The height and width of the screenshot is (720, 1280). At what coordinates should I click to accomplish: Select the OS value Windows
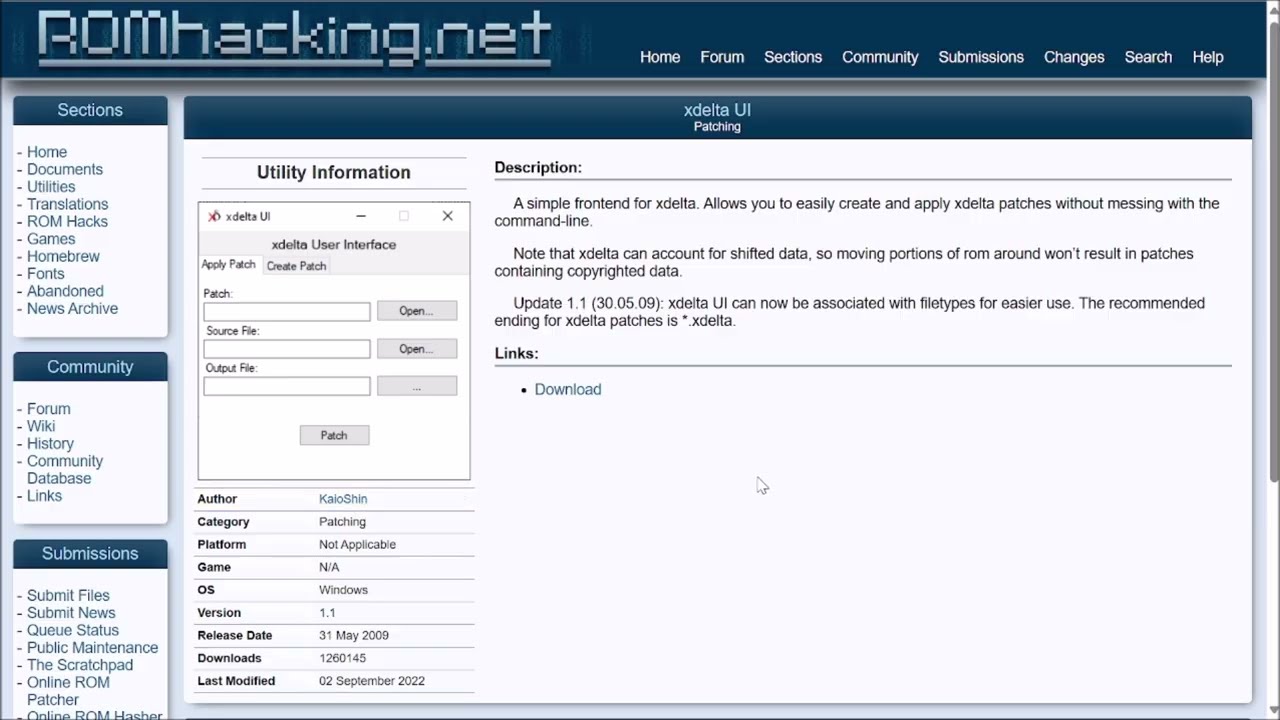tap(343, 590)
